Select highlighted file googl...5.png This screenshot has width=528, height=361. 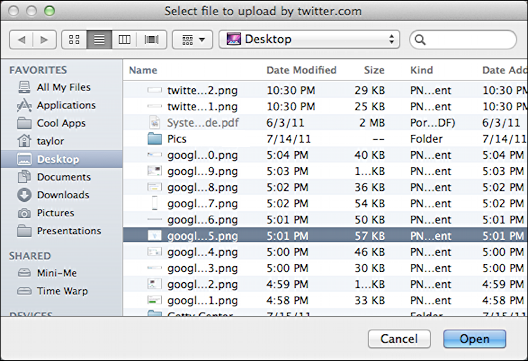[325, 236]
